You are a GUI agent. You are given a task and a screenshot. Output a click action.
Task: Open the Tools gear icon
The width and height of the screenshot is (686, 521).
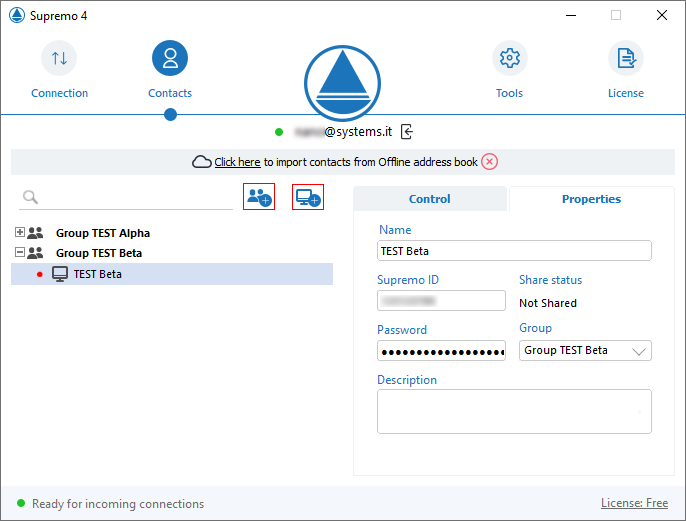click(510, 58)
